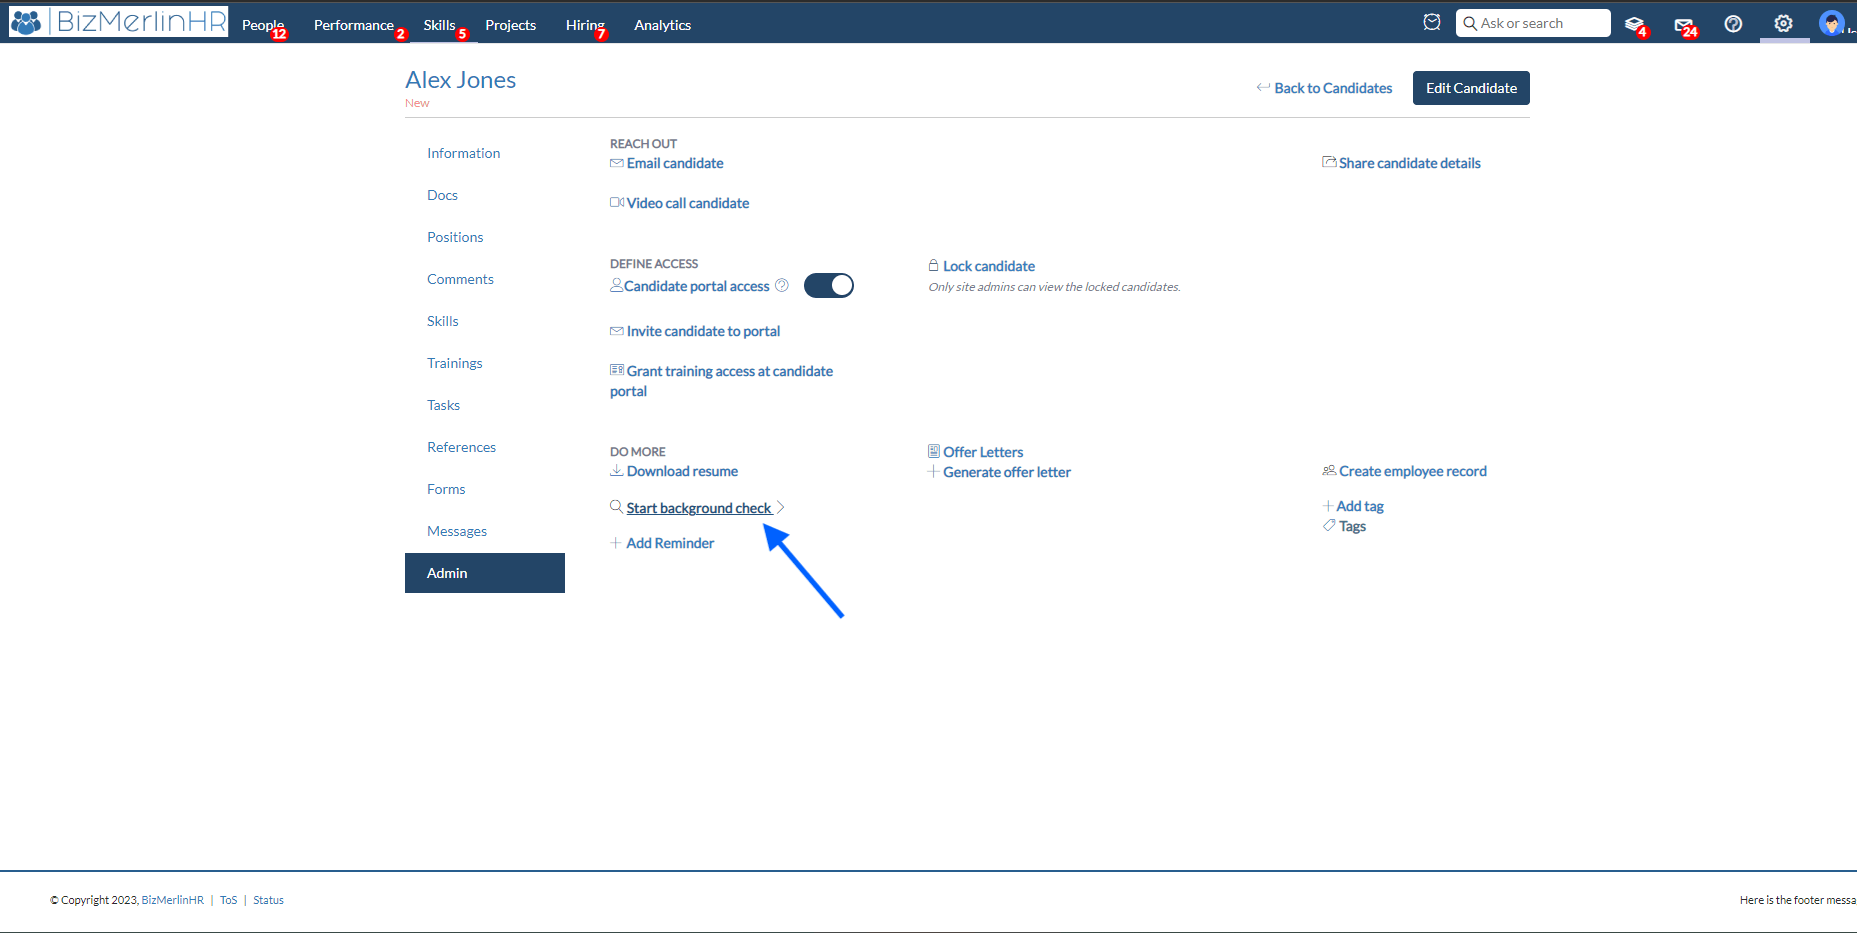The width and height of the screenshot is (1857, 933).
Task: Click the download icon beside Download resume
Action: click(x=616, y=470)
